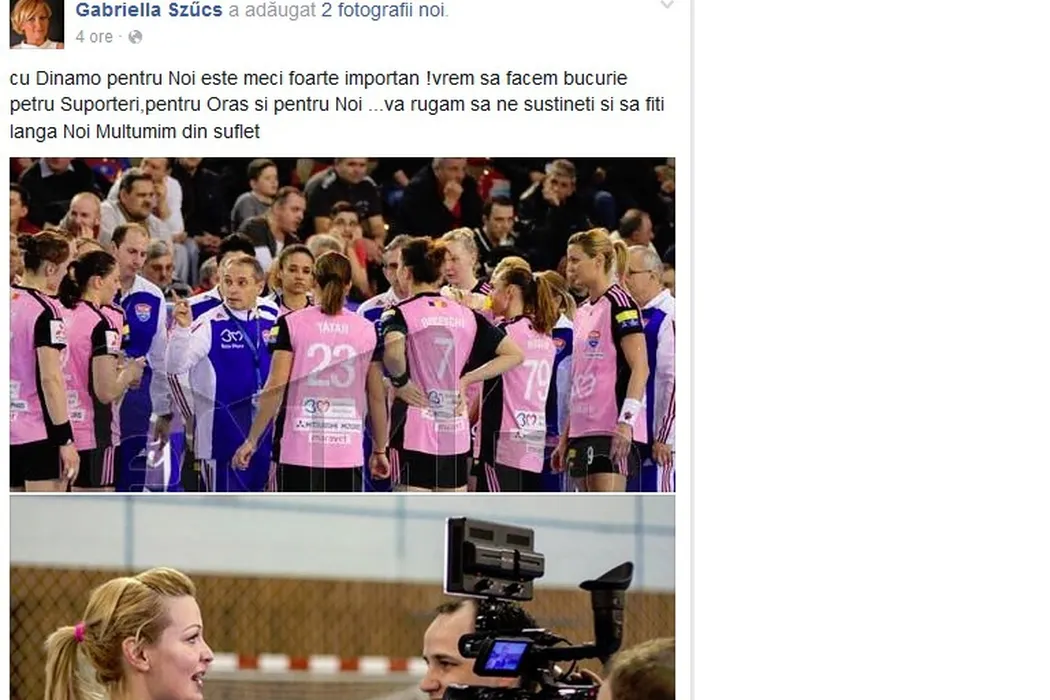Open the '2 fotografii noi' link

pos(382,10)
